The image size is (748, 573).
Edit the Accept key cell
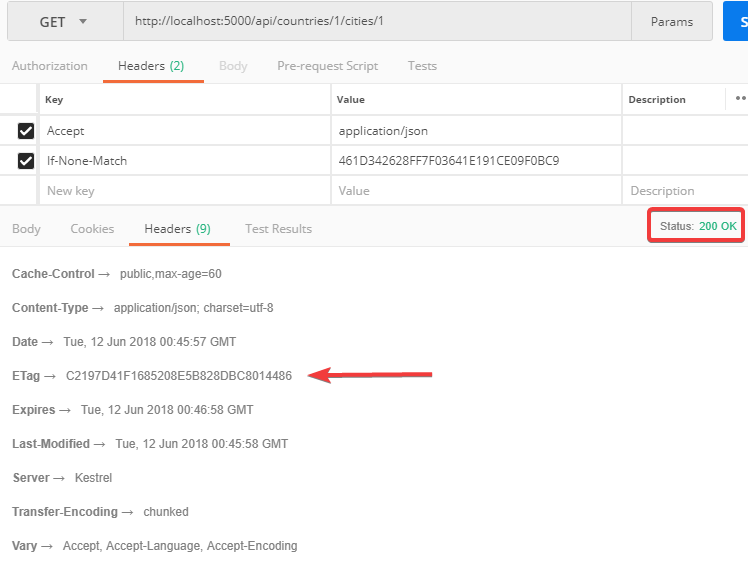point(185,131)
